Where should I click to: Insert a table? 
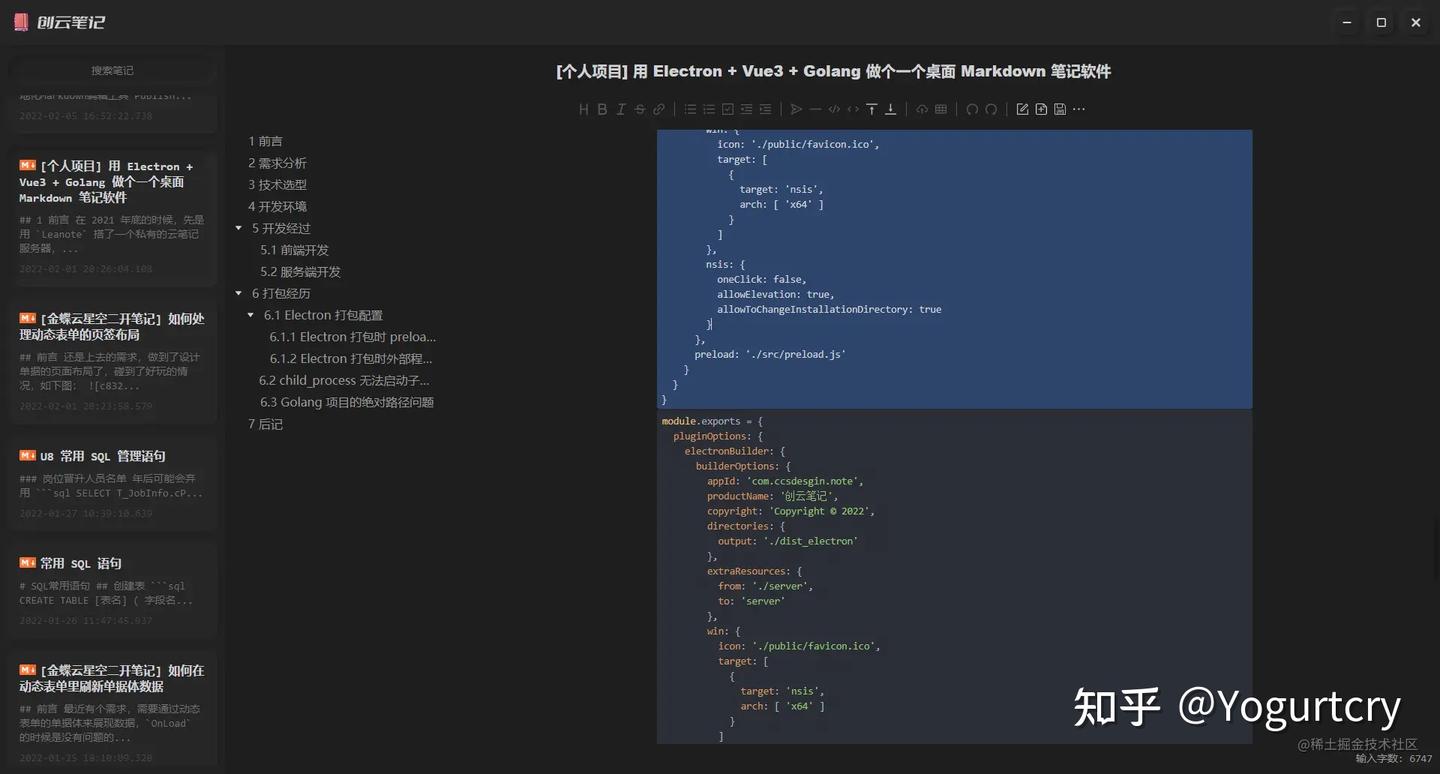939,109
